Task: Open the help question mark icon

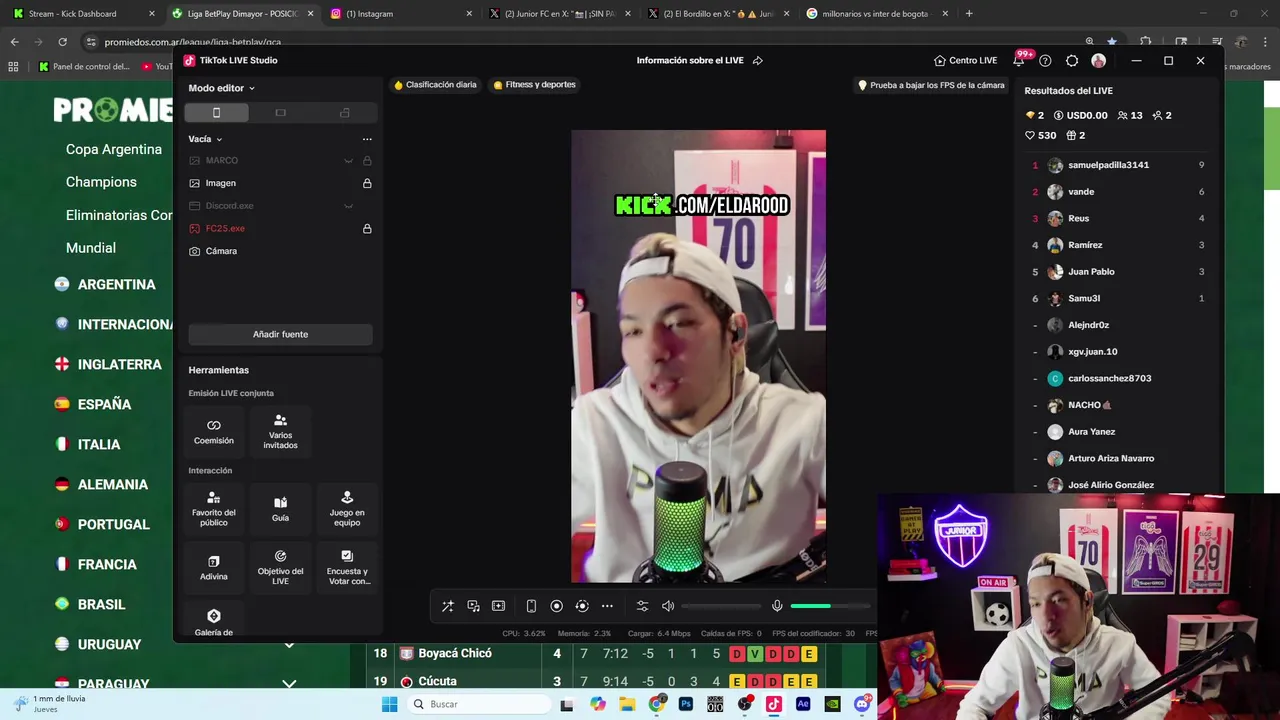Action: tap(1045, 61)
